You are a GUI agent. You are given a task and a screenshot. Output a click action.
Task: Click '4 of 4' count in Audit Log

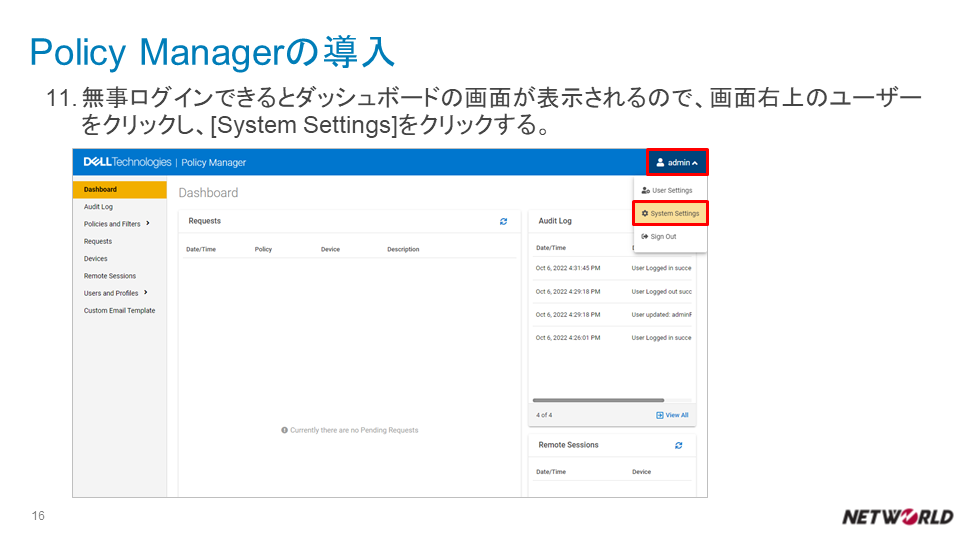[544, 415]
